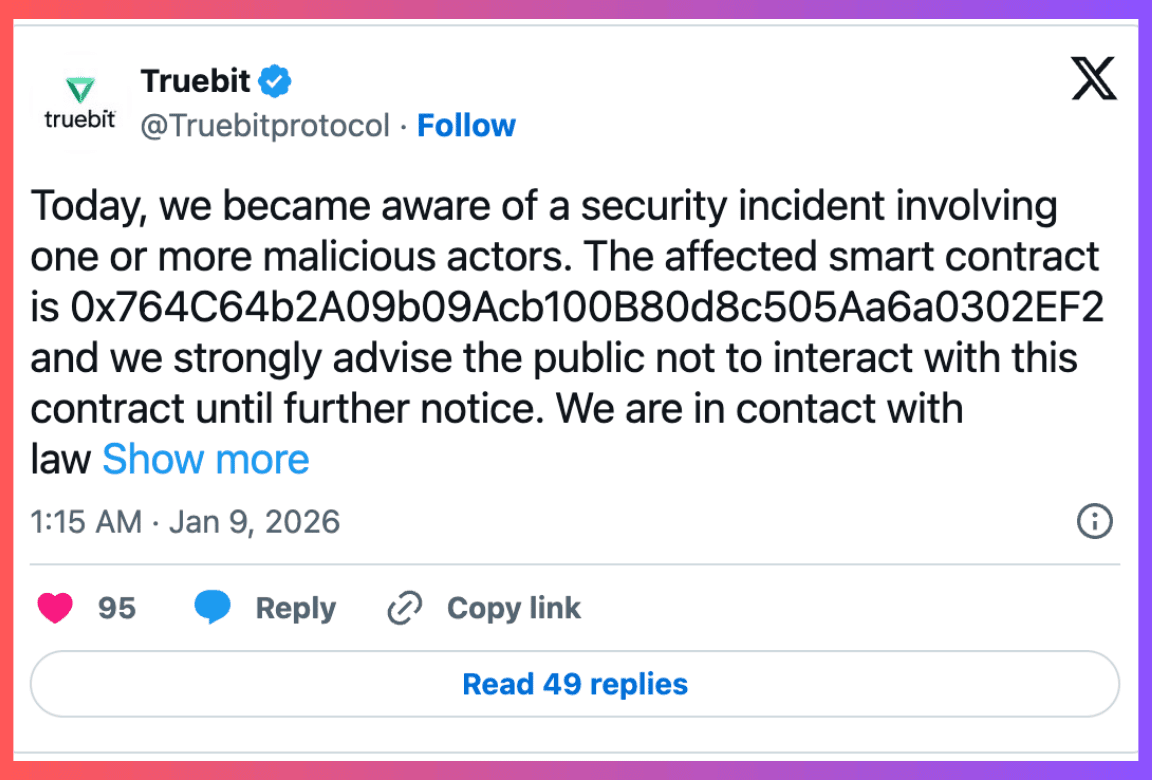Follow the Truebit account
Image resolution: width=1152 pixels, height=780 pixels.
(x=466, y=125)
